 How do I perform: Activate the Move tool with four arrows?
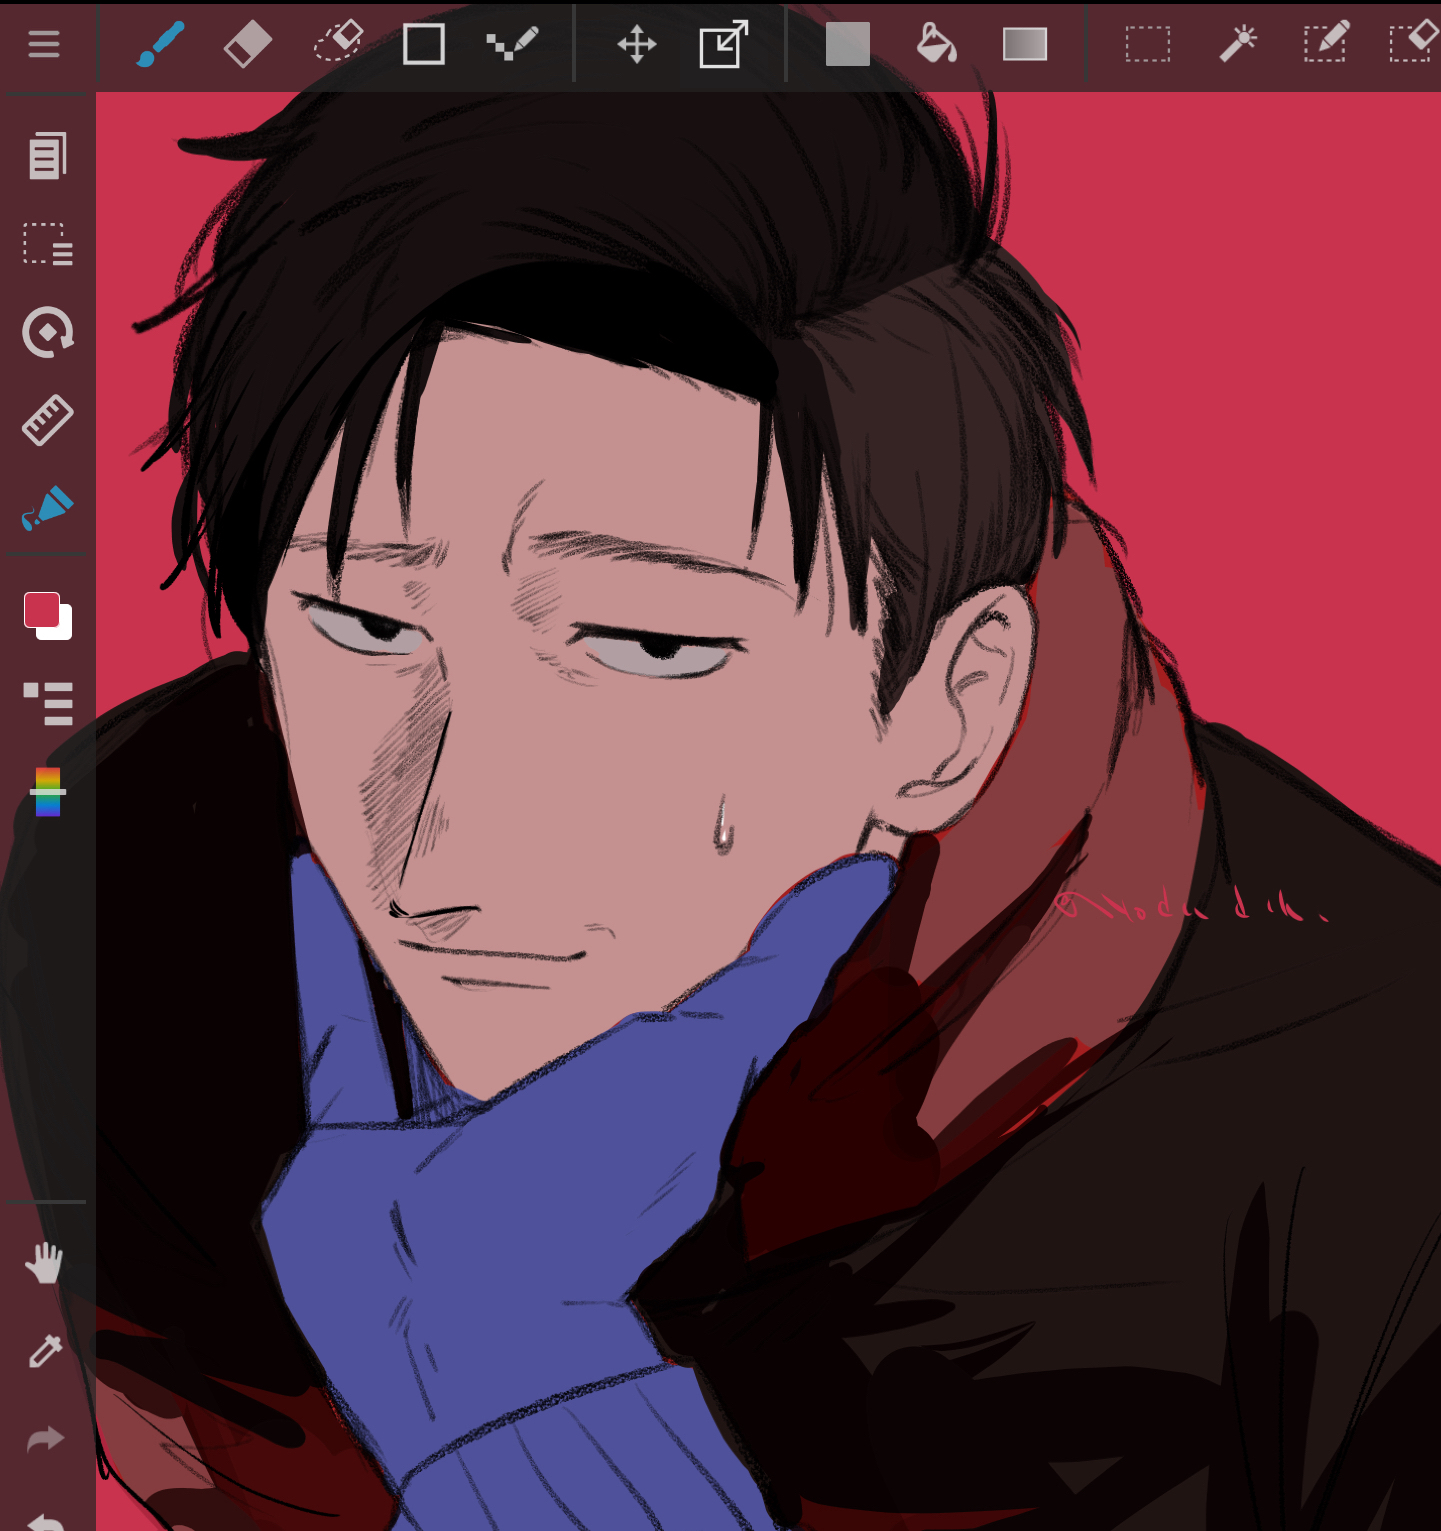[636, 44]
